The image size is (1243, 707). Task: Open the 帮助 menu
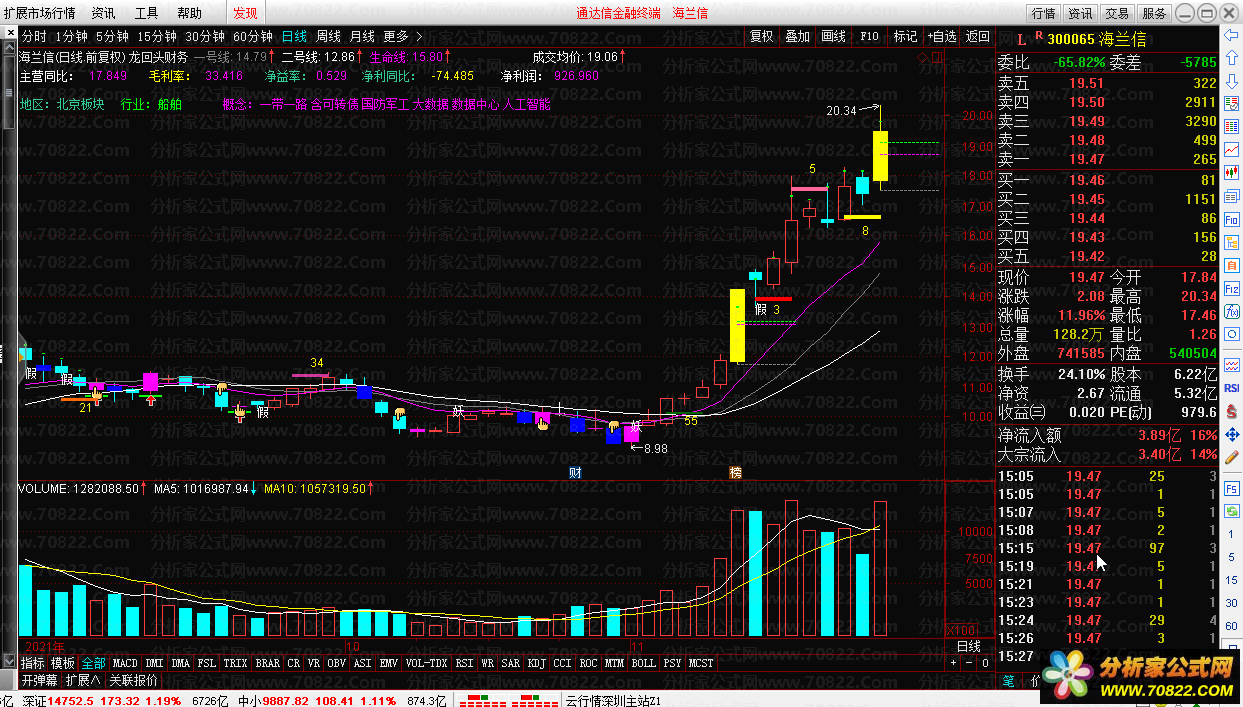point(189,13)
